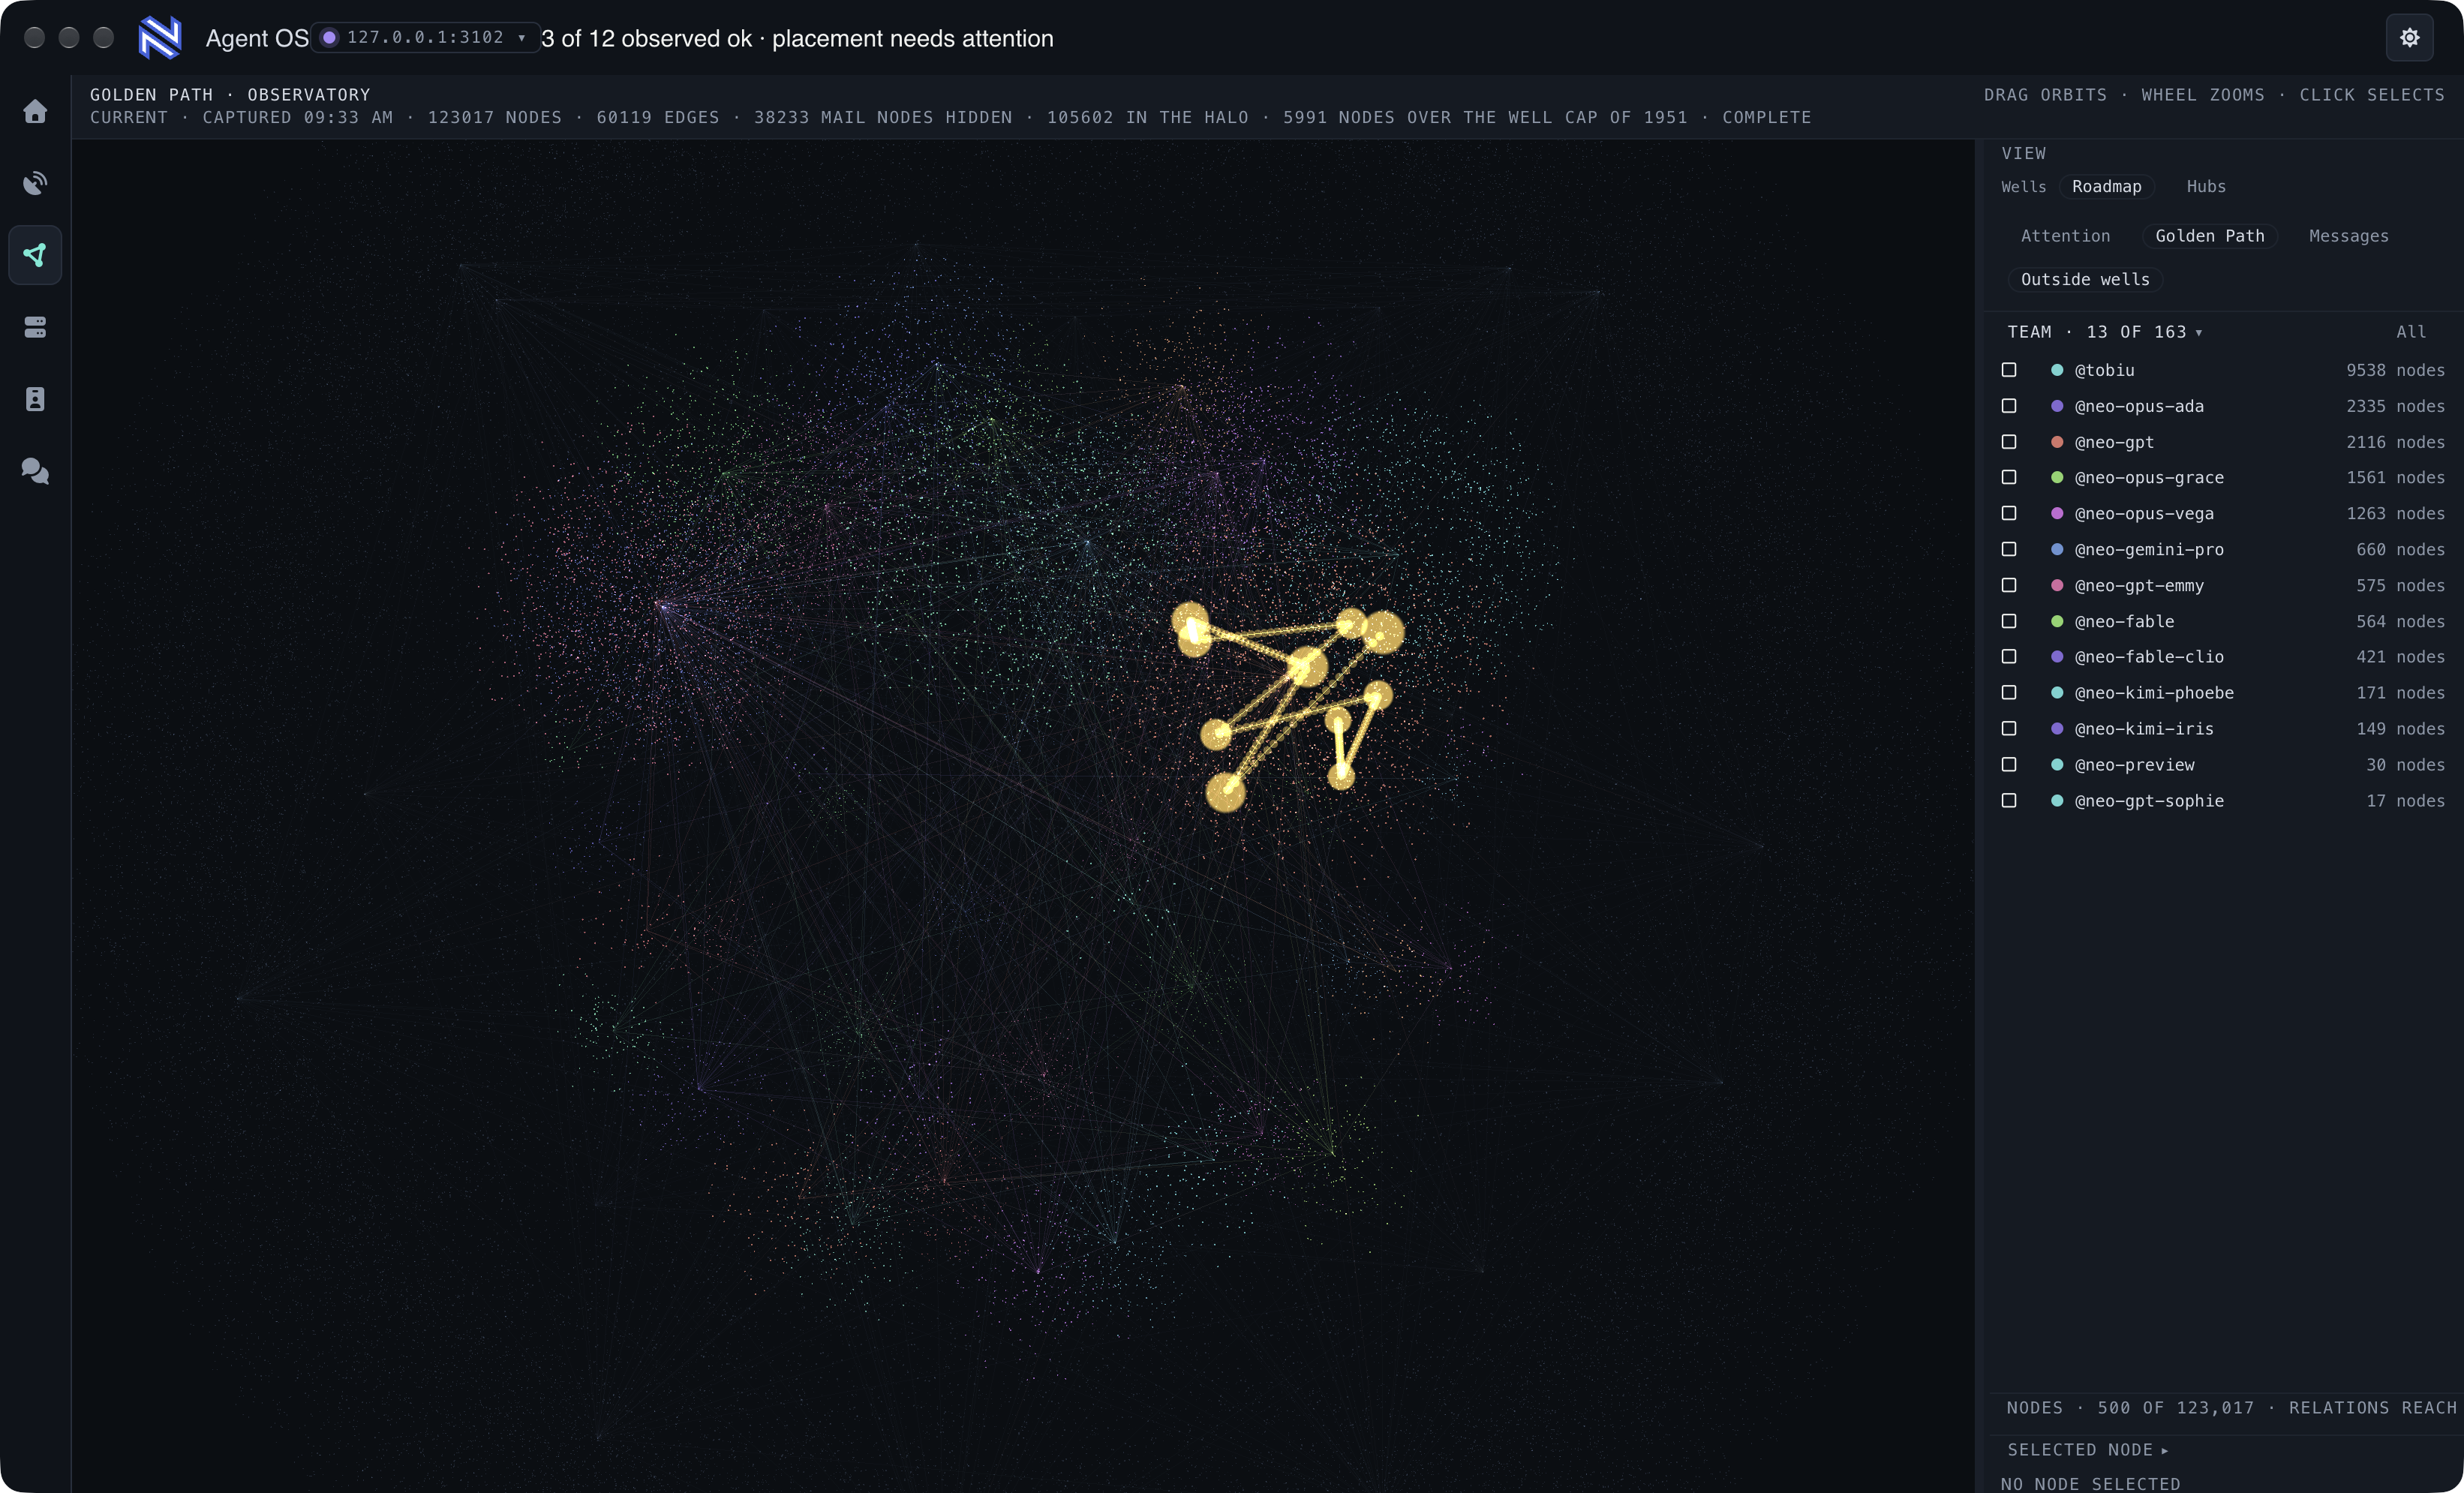Click the Agent OS logo
Screen dimensions: 2464x1493
click(x=160, y=38)
